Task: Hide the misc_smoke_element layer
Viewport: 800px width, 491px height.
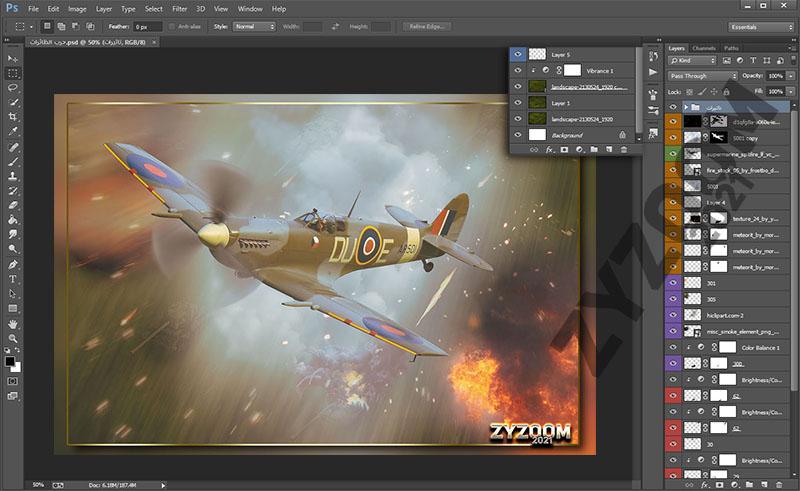Action: (673, 331)
